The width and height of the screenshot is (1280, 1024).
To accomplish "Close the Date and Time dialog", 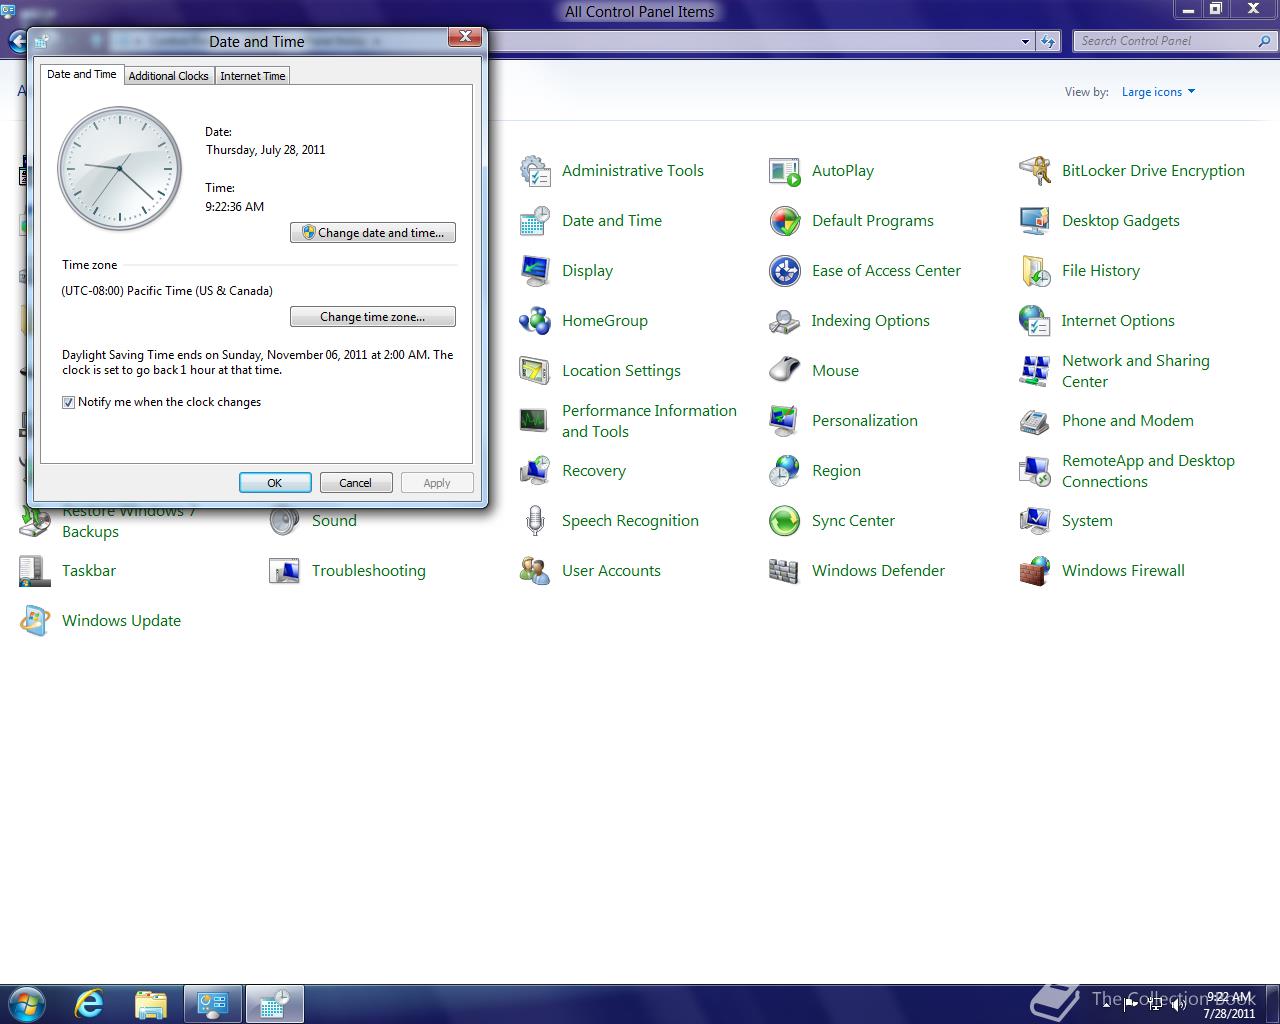I will 465,37.
